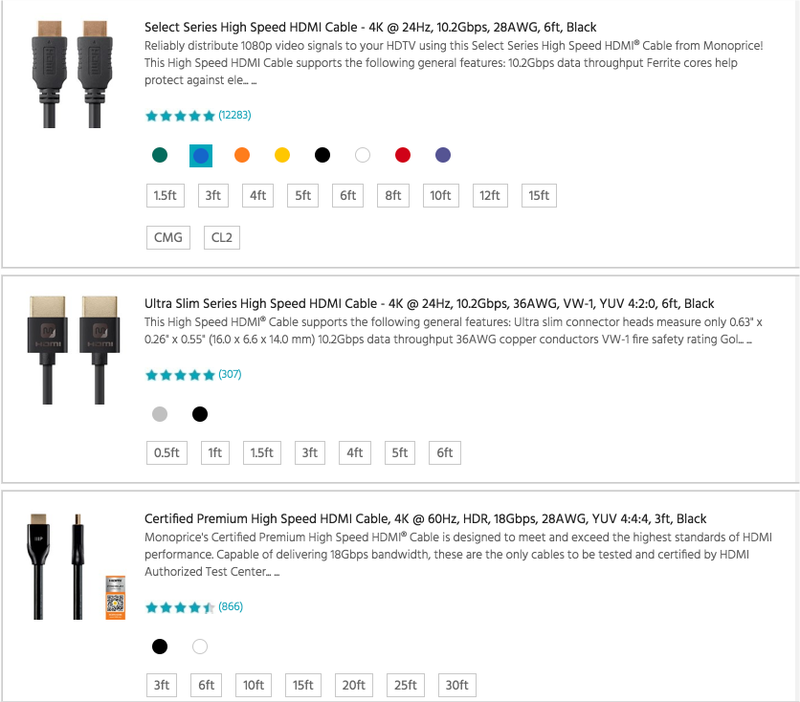Choose the orange color option
Viewport: 800px width, 702px height.
[x=242, y=155]
